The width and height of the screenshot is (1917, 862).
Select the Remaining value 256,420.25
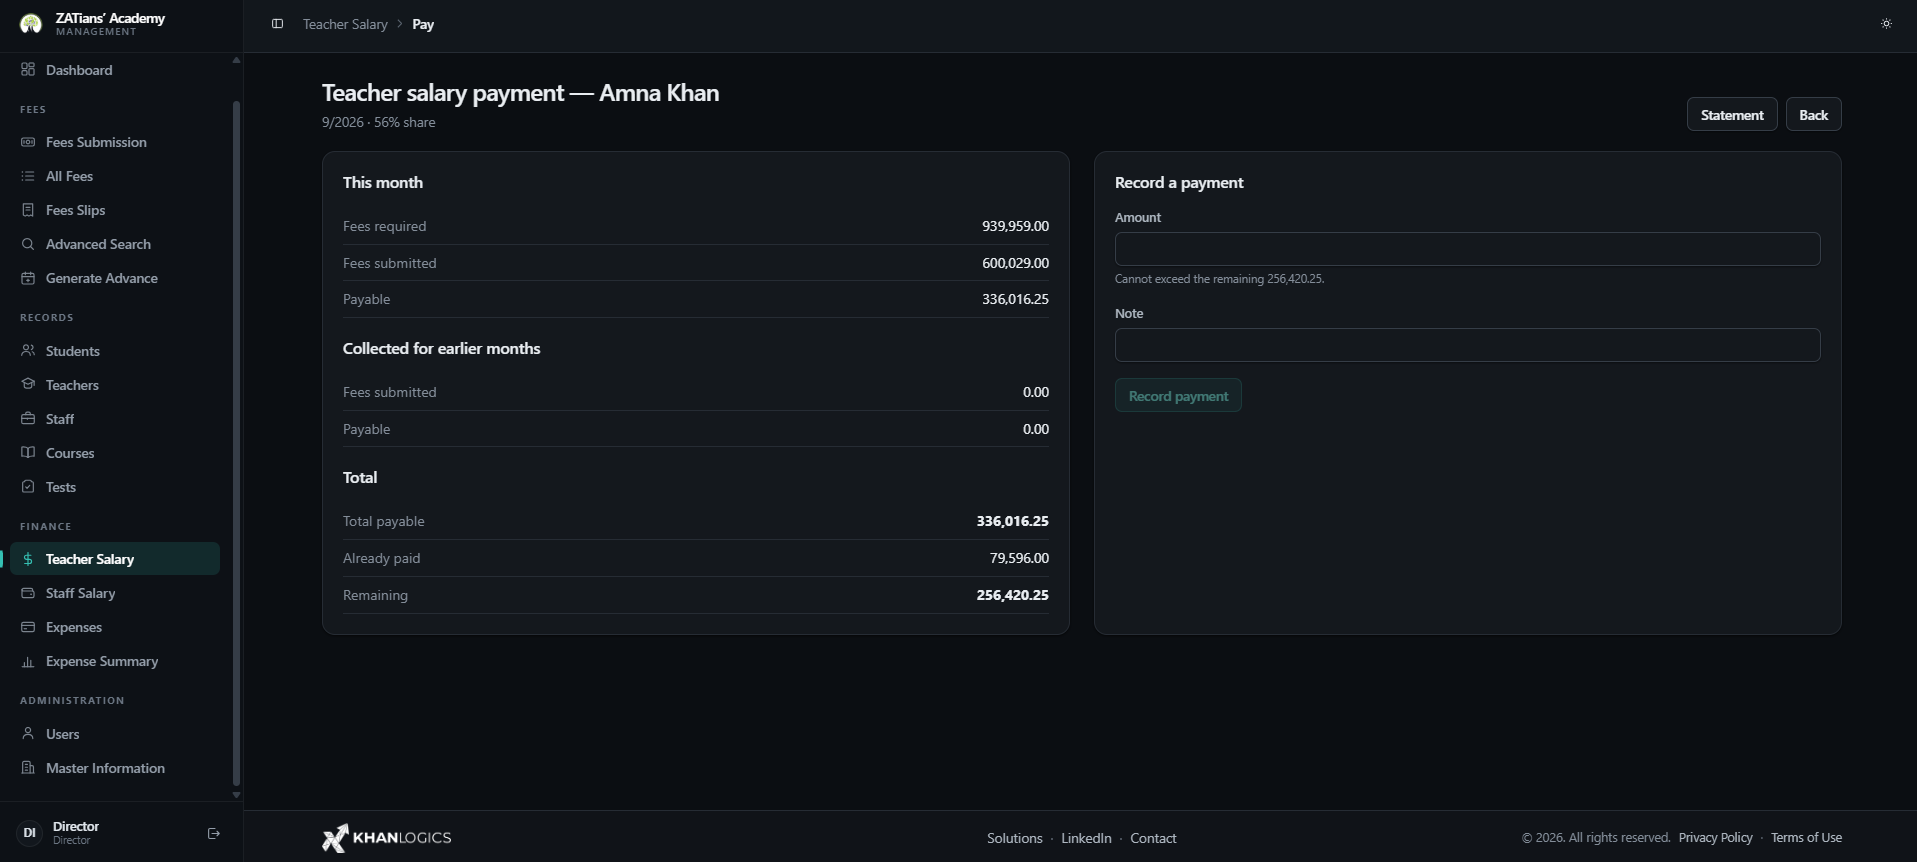pos(1012,595)
